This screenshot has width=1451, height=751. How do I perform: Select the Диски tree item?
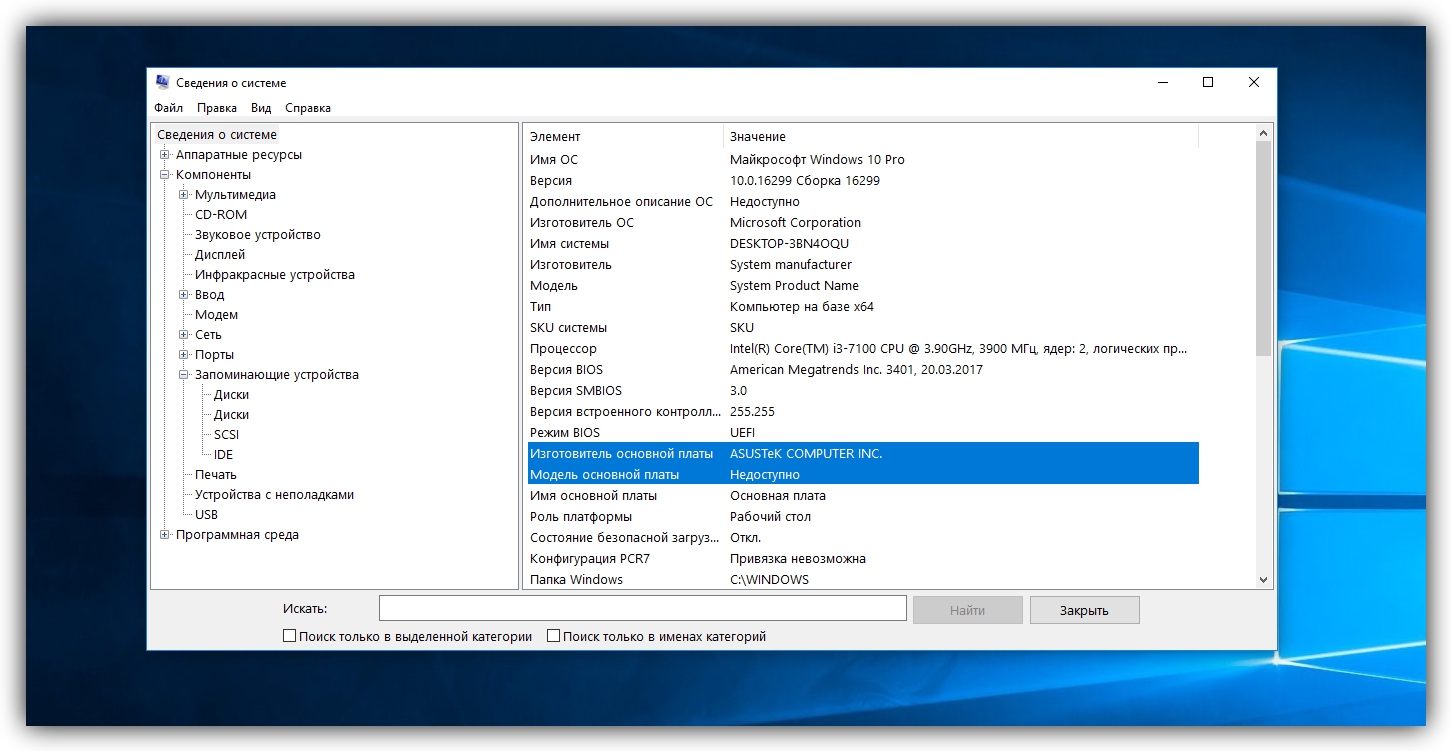232,394
